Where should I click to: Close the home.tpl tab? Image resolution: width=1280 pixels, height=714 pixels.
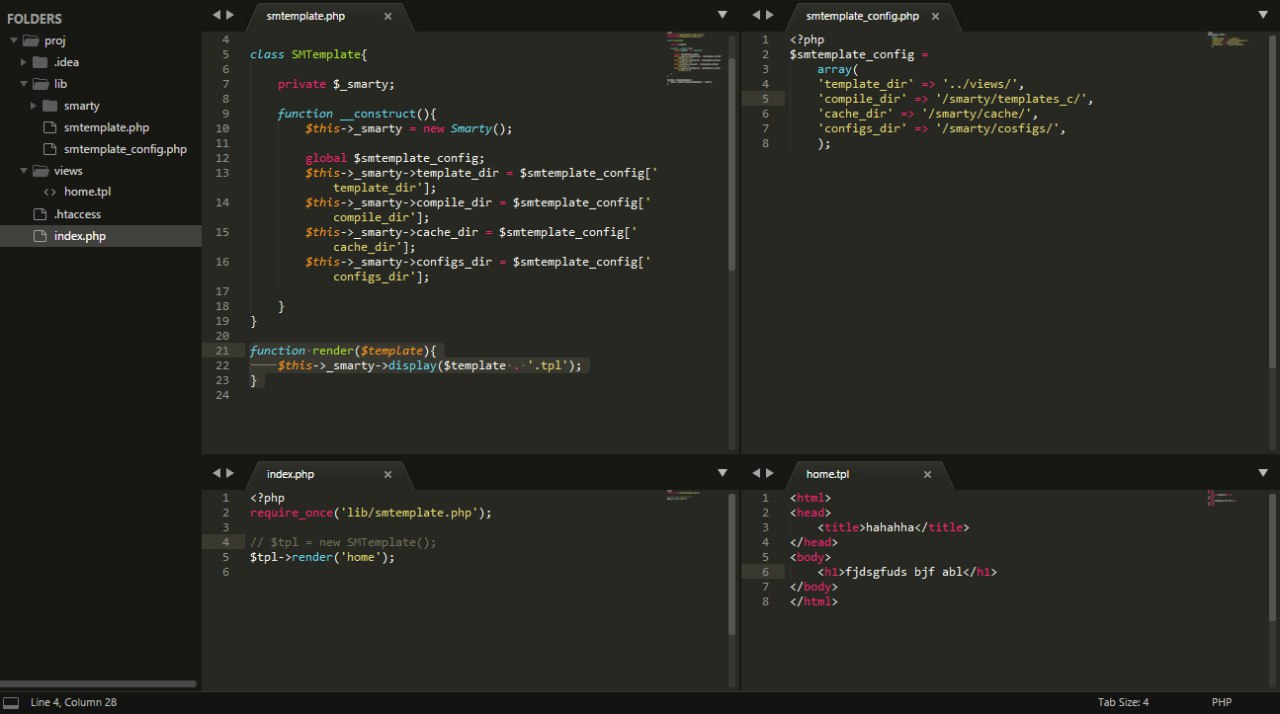[x=927, y=475]
